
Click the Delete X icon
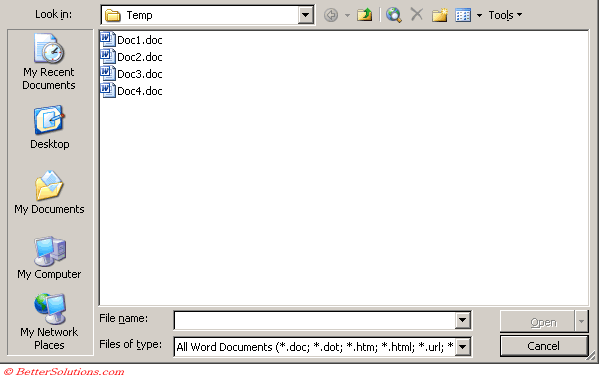click(x=416, y=15)
